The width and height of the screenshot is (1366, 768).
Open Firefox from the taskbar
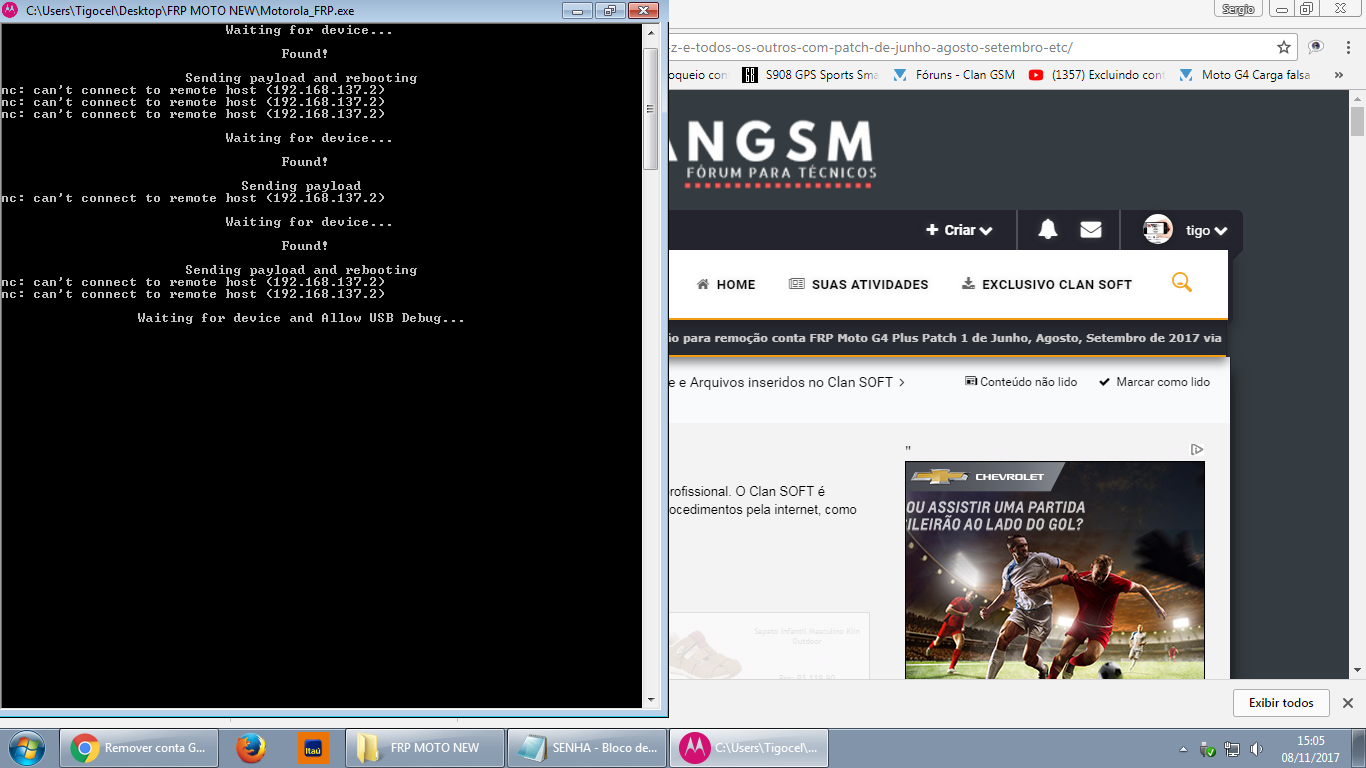pyautogui.click(x=251, y=747)
